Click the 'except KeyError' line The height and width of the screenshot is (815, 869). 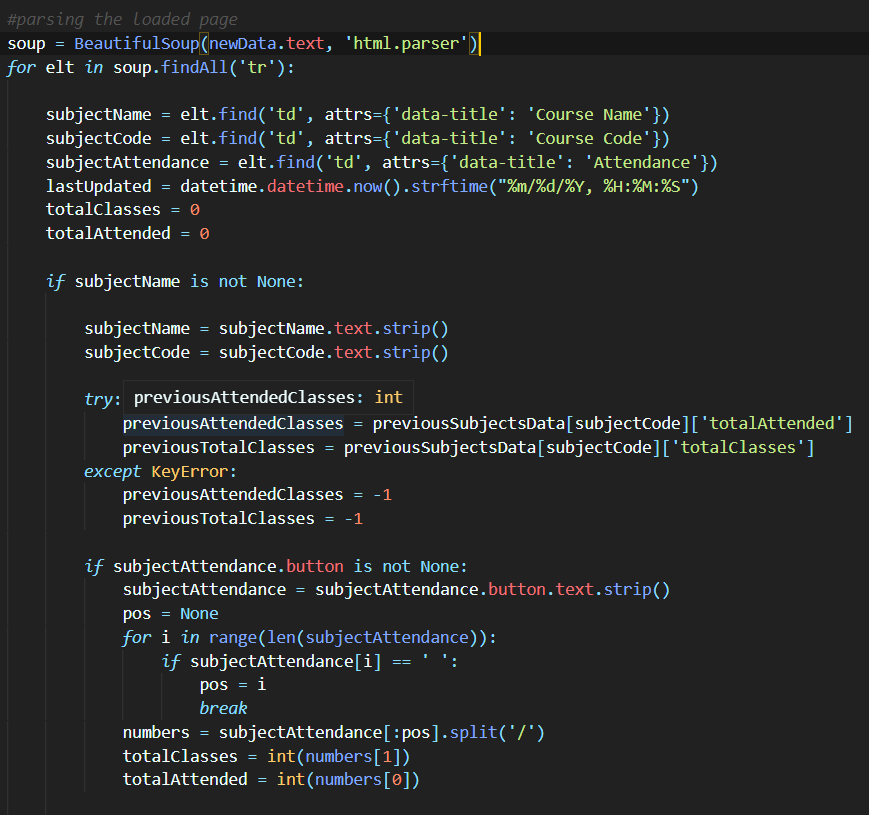click(160, 471)
